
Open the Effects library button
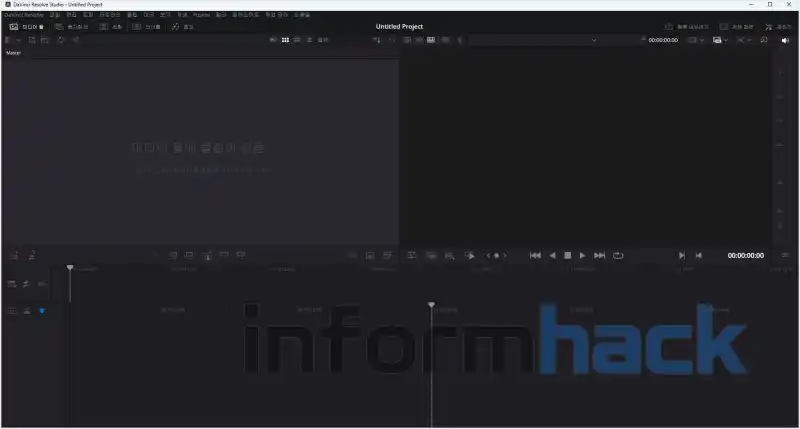click(x=181, y=27)
